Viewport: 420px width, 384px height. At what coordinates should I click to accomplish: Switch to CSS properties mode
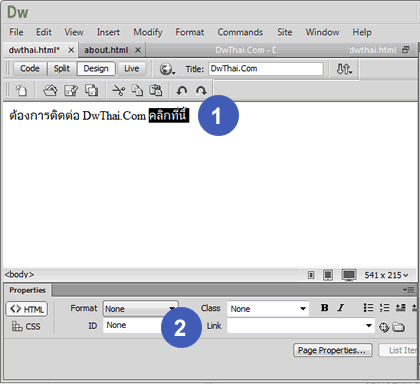26,326
